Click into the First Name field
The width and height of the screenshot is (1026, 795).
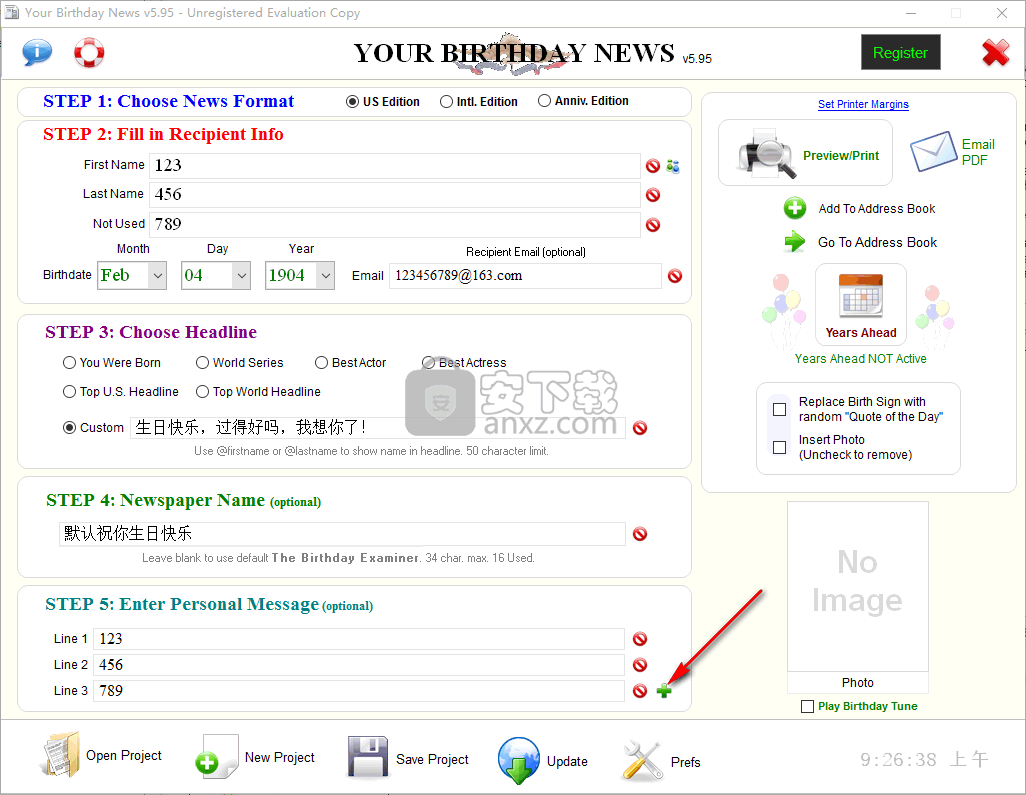pyautogui.click(x=395, y=166)
